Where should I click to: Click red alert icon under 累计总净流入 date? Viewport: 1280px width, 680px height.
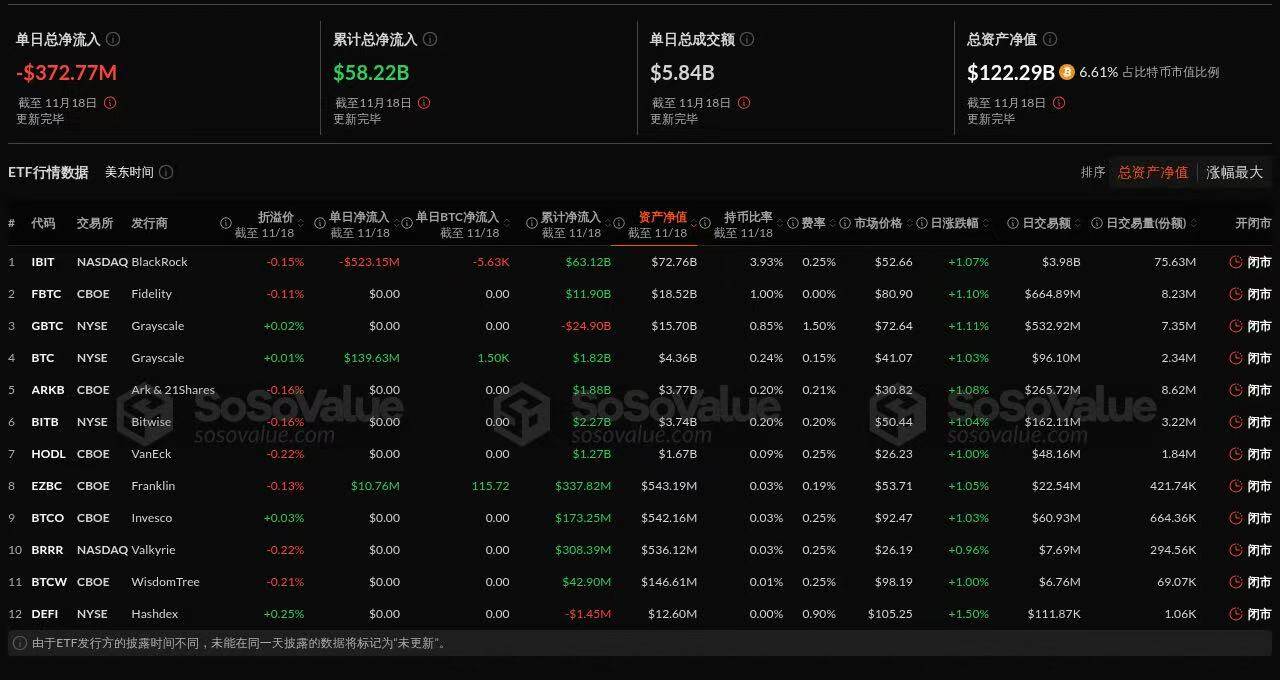pyautogui.click(x=424, y=103)
